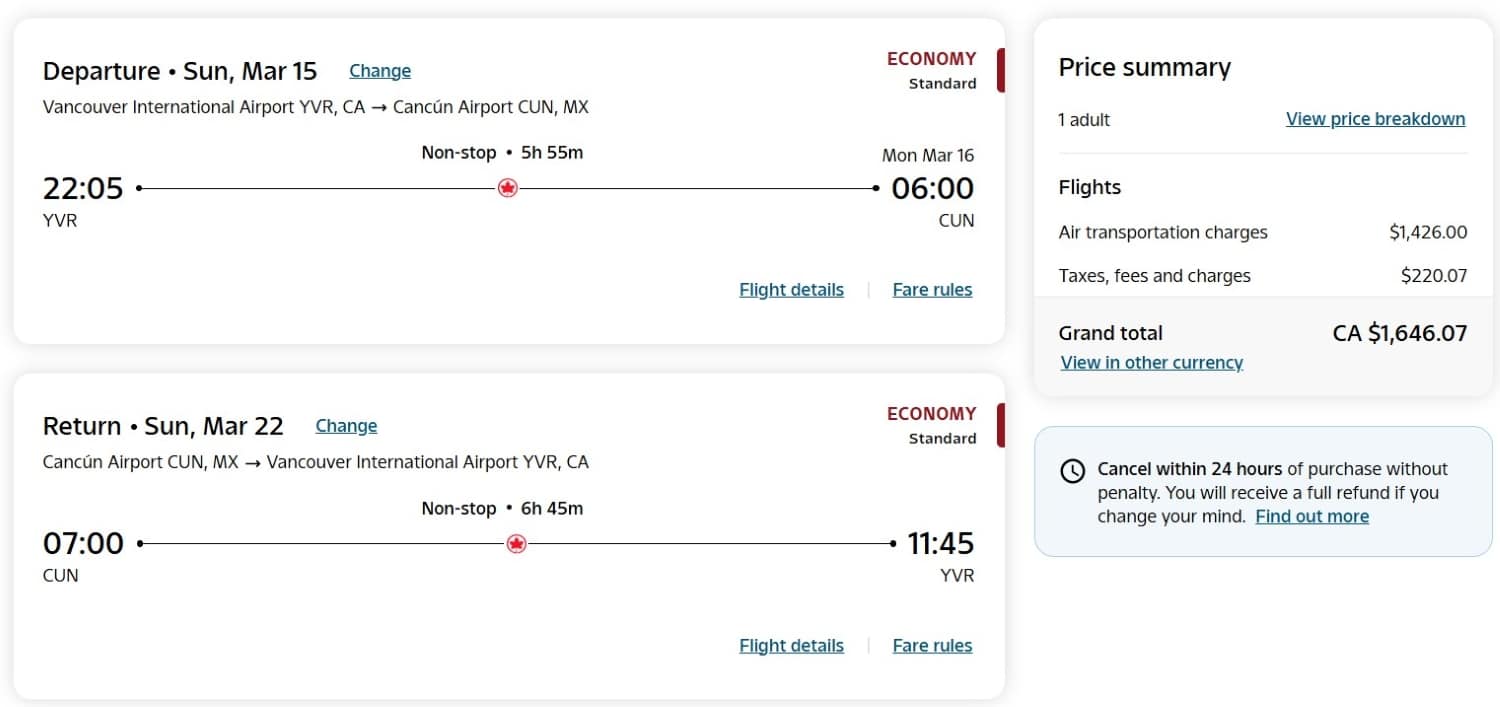Click the Non-stop 5h 55m duration label
This screenshot has width=1500, height=707.
503,152
